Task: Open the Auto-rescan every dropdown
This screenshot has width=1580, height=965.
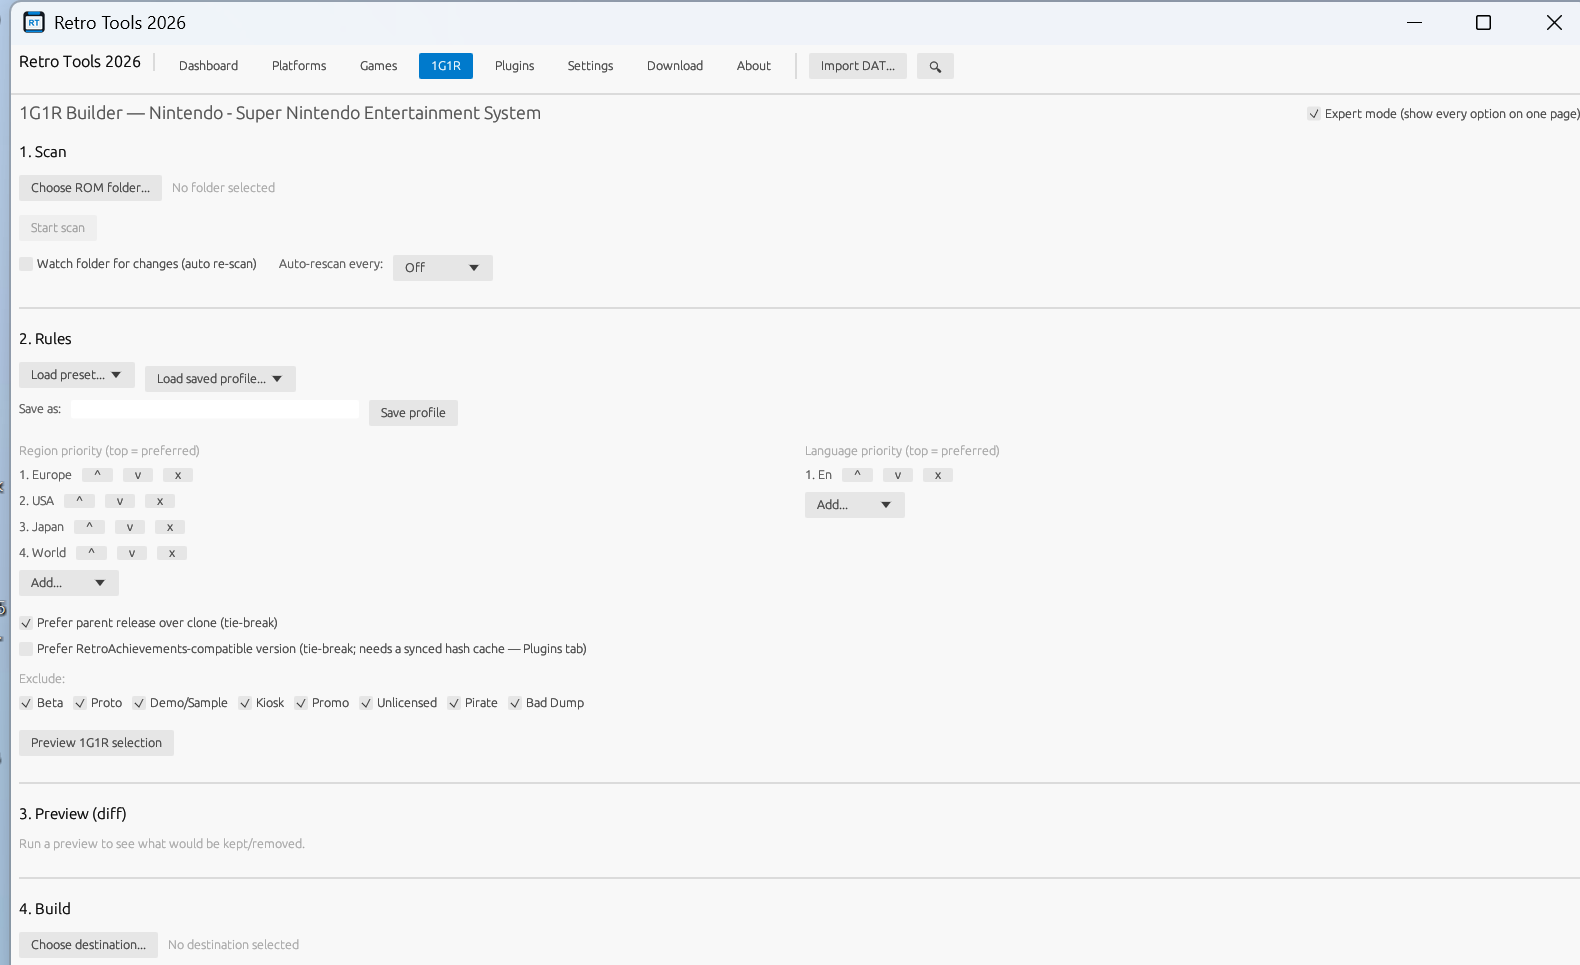Action: pos(443,268)
